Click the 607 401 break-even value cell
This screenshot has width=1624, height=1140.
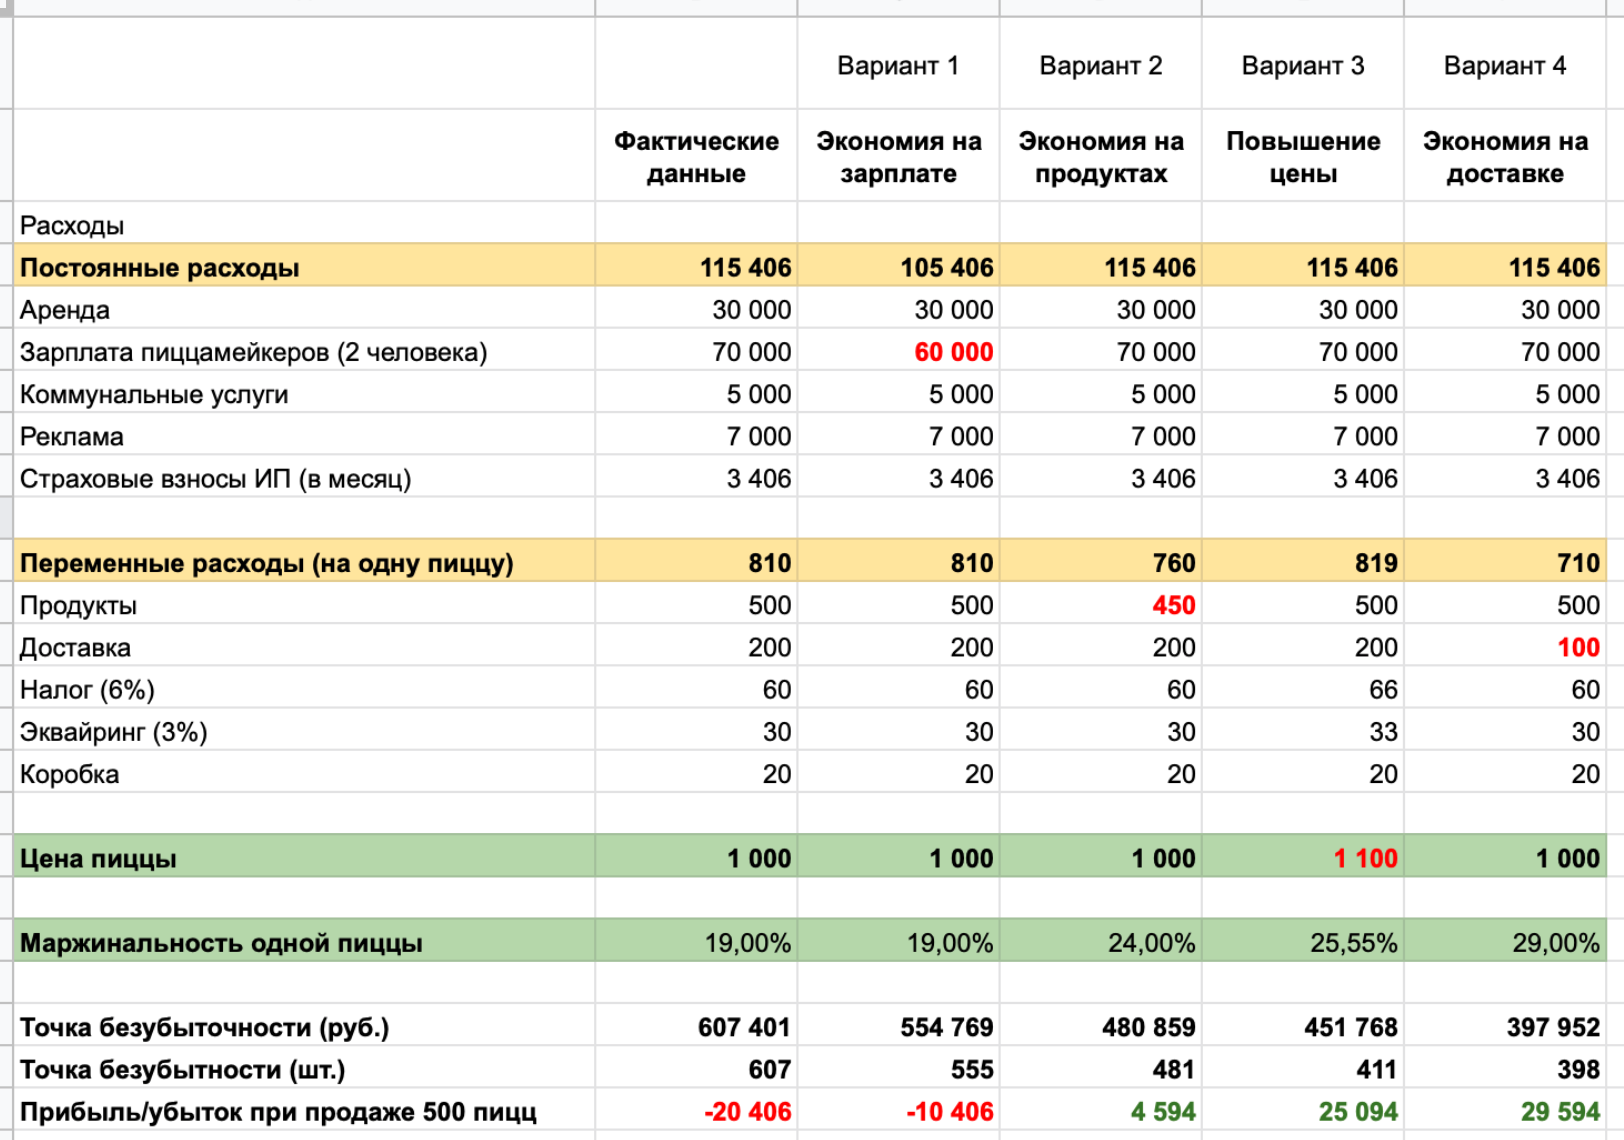[744, 1027]
